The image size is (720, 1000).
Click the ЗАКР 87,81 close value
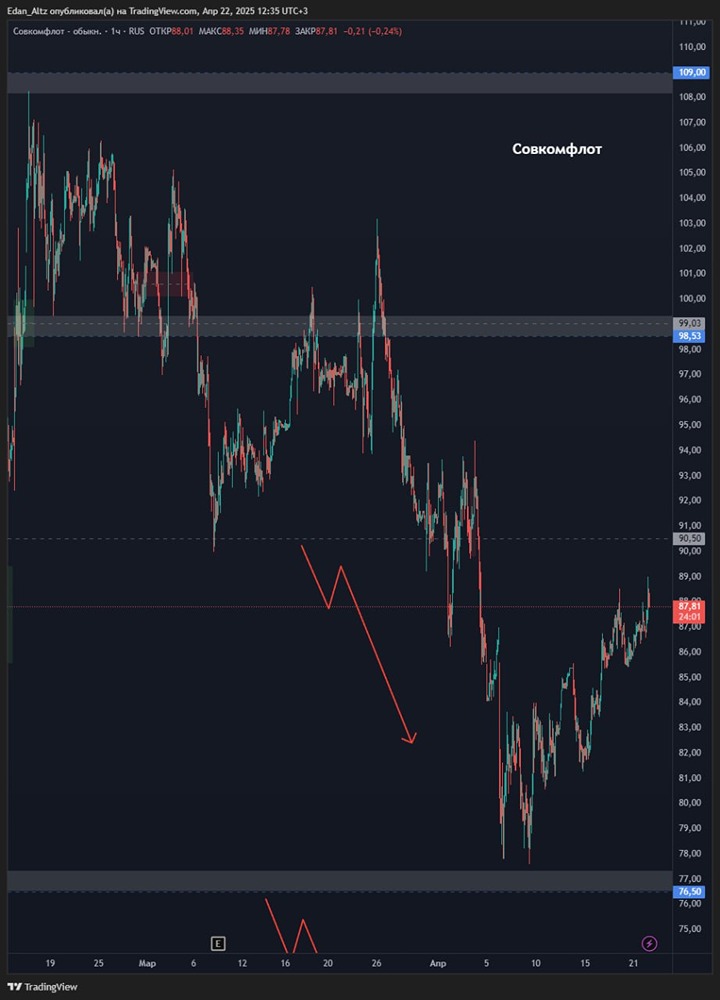[x=316, y=31]
